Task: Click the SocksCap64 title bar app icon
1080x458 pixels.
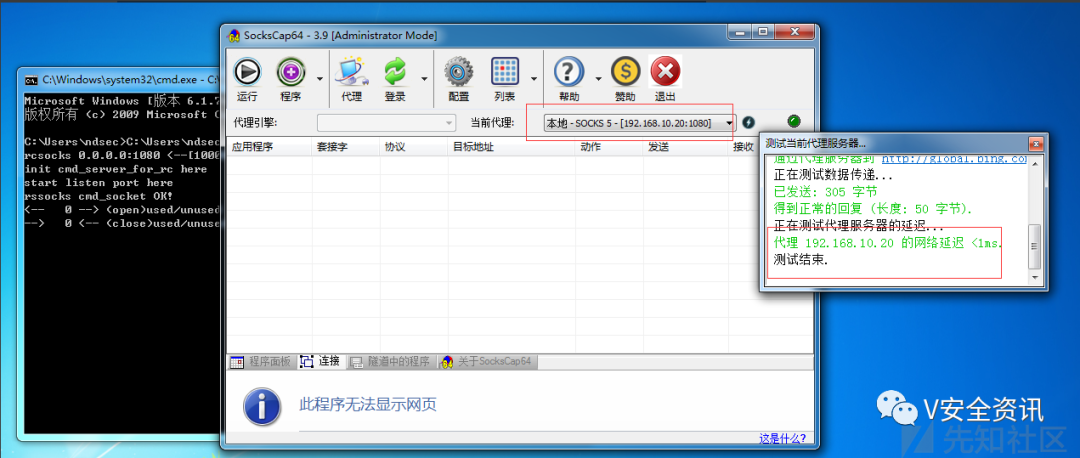Action: 234,35
